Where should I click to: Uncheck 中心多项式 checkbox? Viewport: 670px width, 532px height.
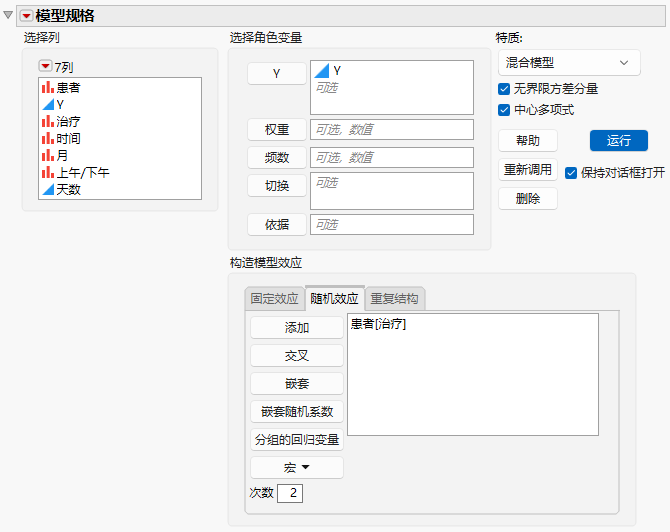point(504,110)
